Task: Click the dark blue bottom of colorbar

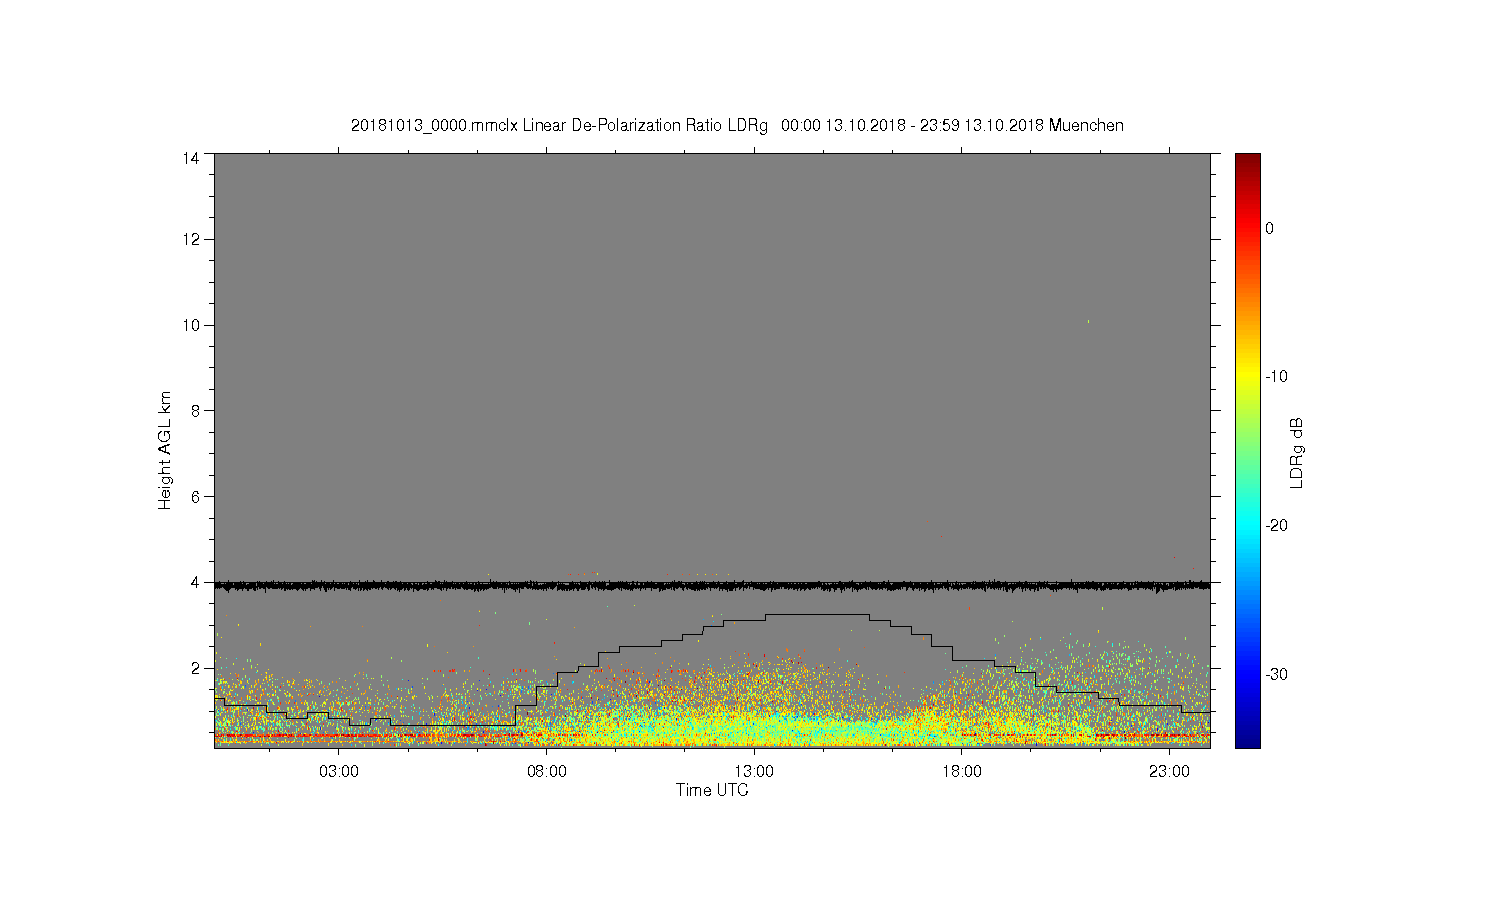Action: coord(1248,738)
